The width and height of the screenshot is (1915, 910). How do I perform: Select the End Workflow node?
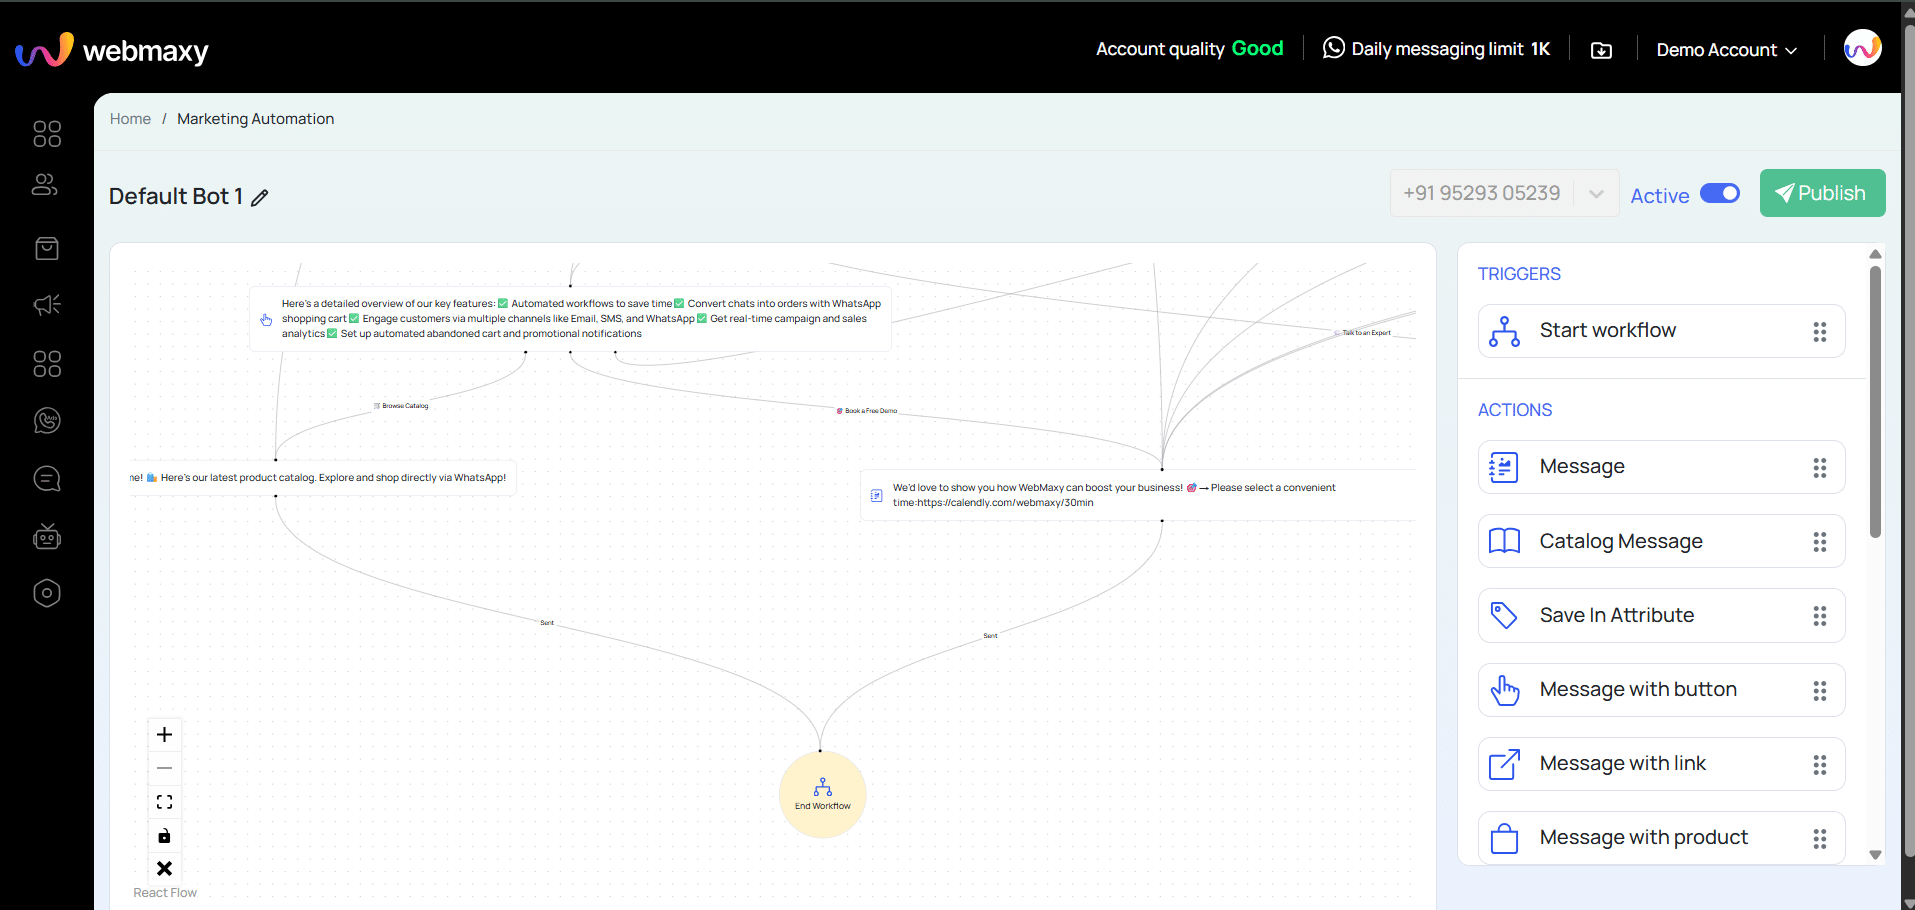click(823, 795)
